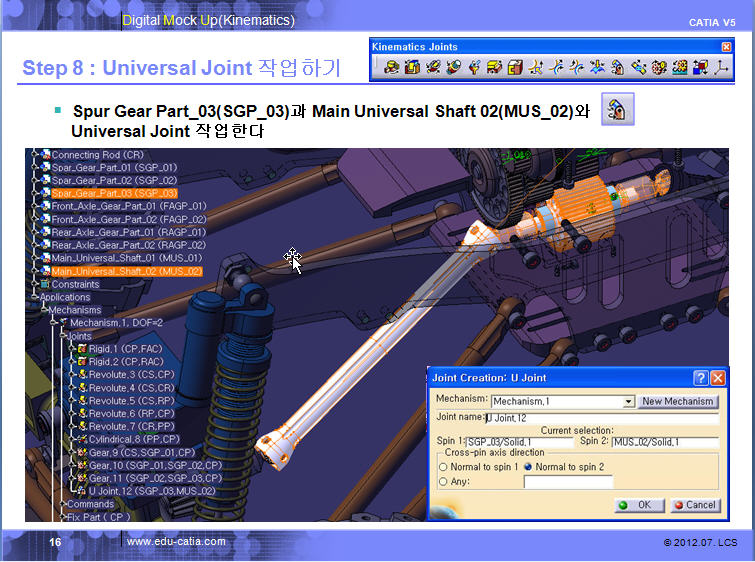
Task: Click the help question mark in Joint Creation dialog
Action: coord(701,378)
